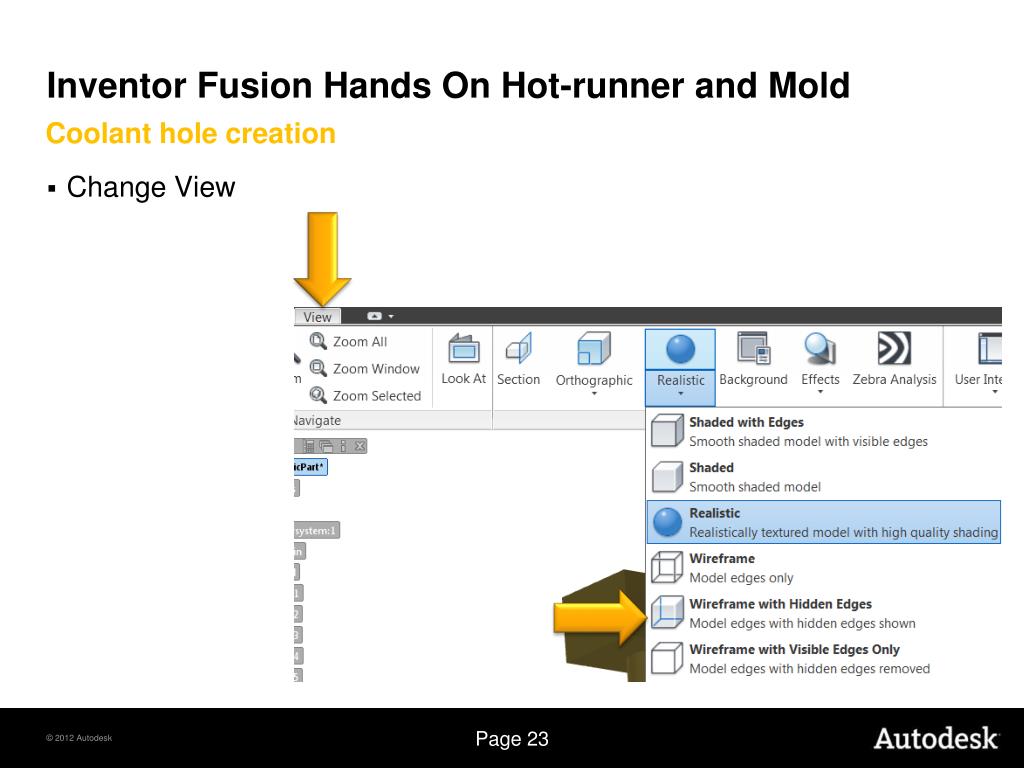The width and height of the screenshot is (1024, 768).
Task: Select the system:1 node in browser tree
Action: 317,530
